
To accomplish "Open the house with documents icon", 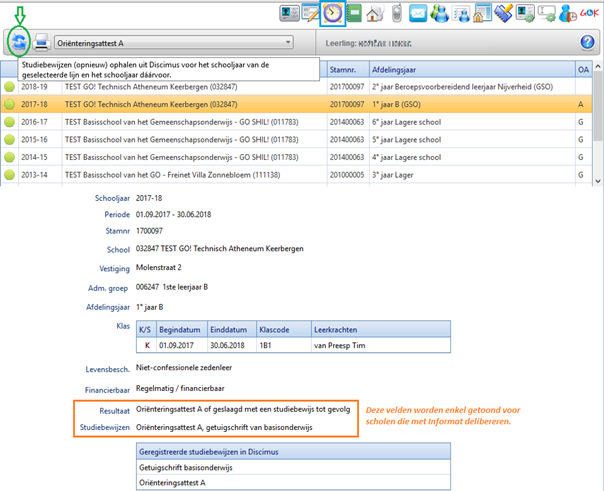I will coord(375,13).
